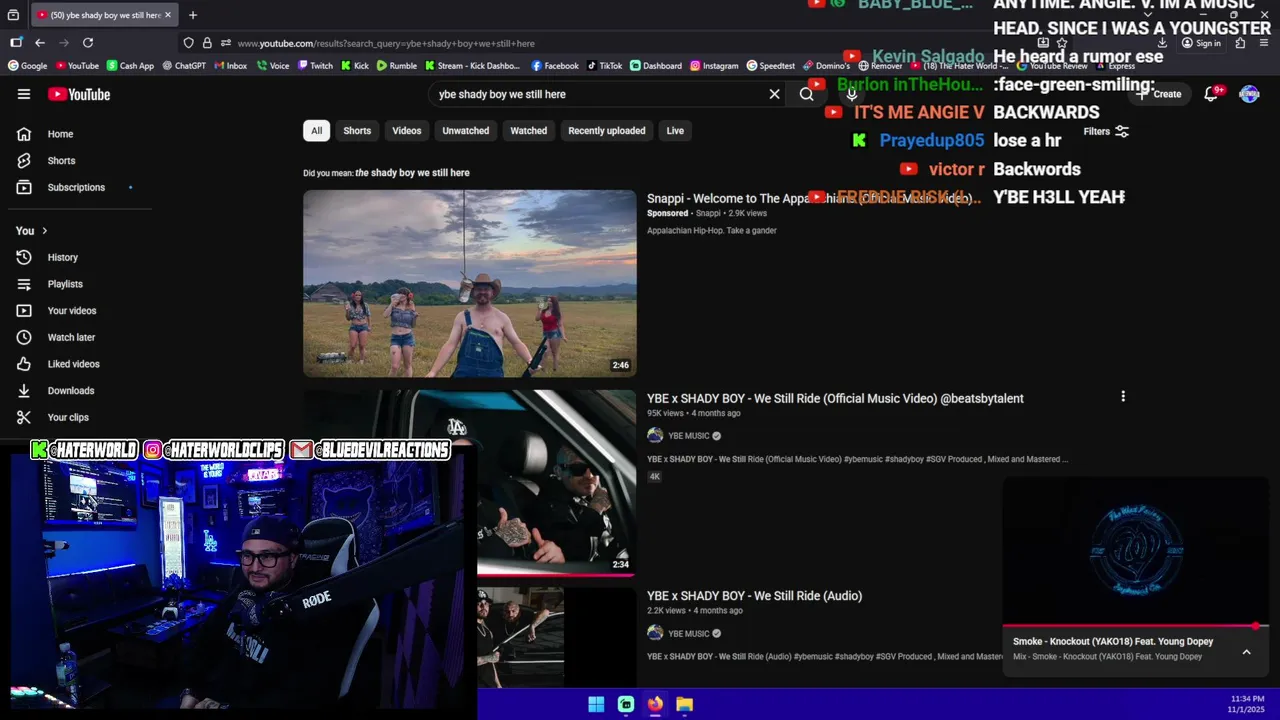Open File Explorer from taskbar
Viewport: 1280px width, 720px height.
[684, 704]
